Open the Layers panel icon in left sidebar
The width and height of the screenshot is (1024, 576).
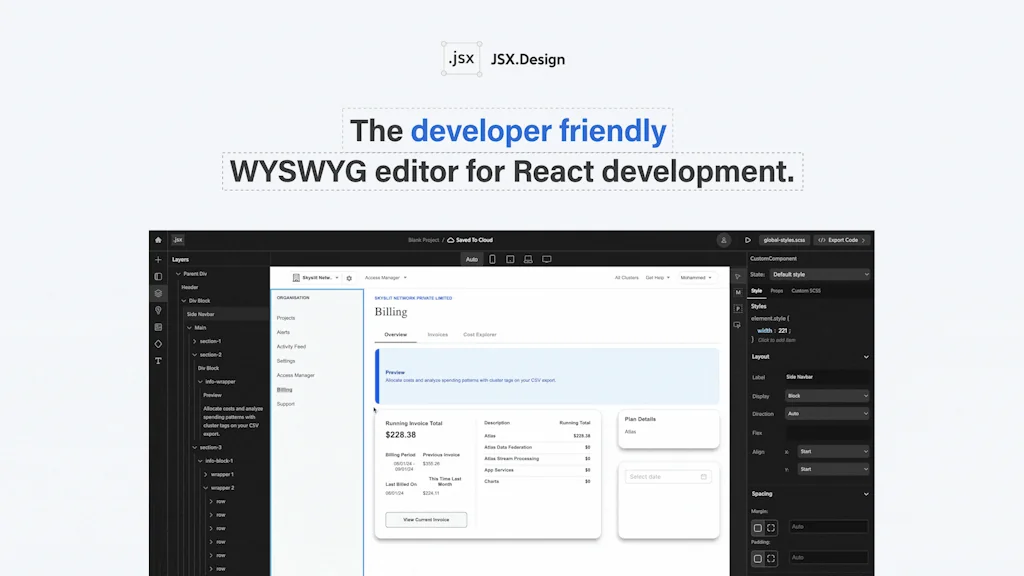tap(157, 290)
